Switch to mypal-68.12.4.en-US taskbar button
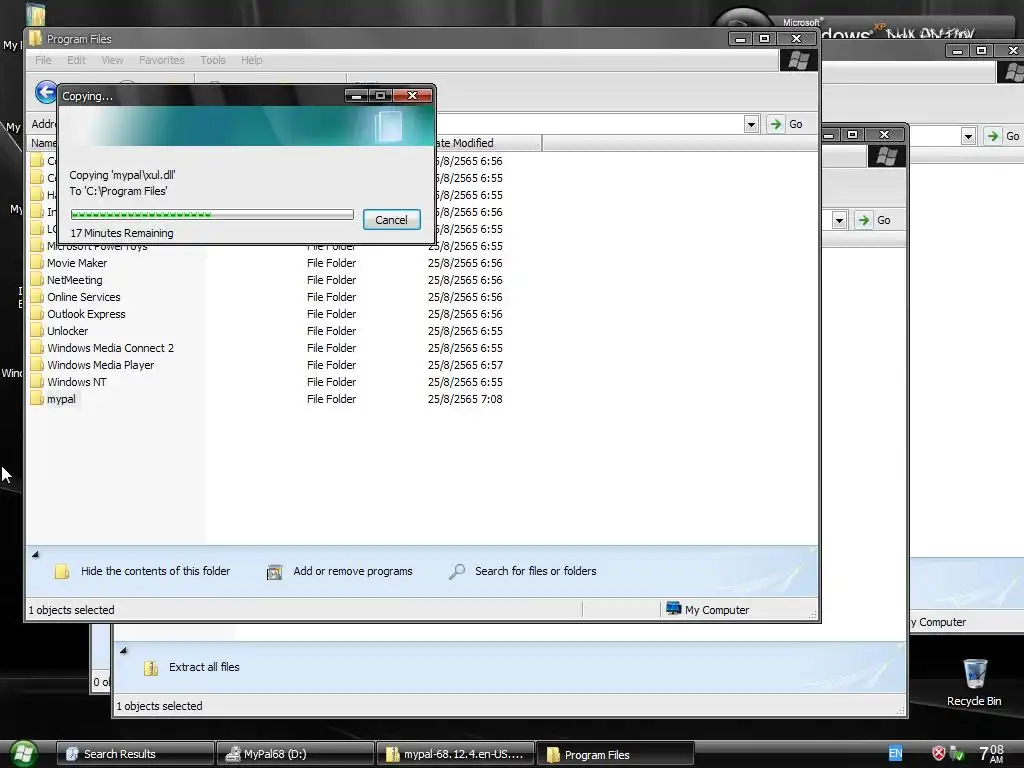 [455, 754]
